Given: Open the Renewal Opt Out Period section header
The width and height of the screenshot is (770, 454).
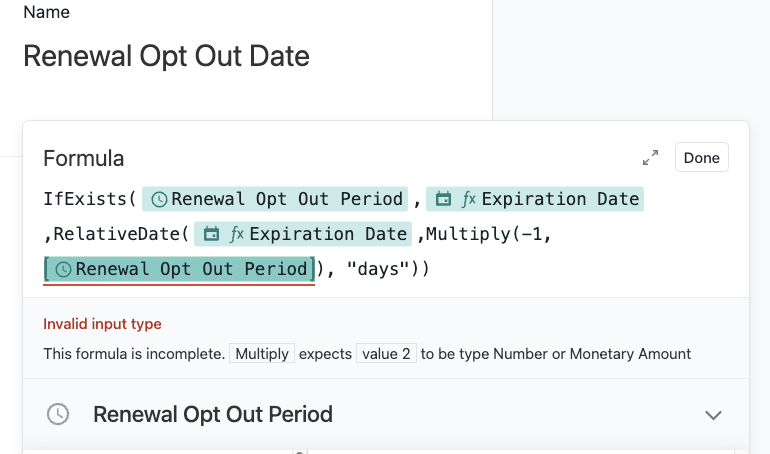Looking at the screenshot, I should click(386, 414).
